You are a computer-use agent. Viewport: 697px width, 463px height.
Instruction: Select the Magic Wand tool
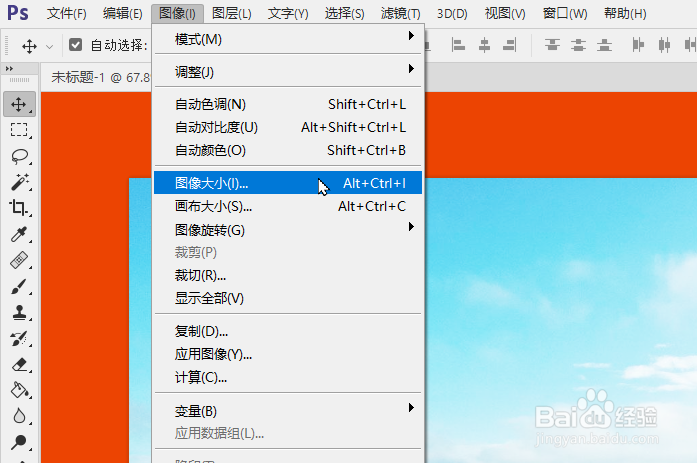pyautogui.click(x=19, y=182)
